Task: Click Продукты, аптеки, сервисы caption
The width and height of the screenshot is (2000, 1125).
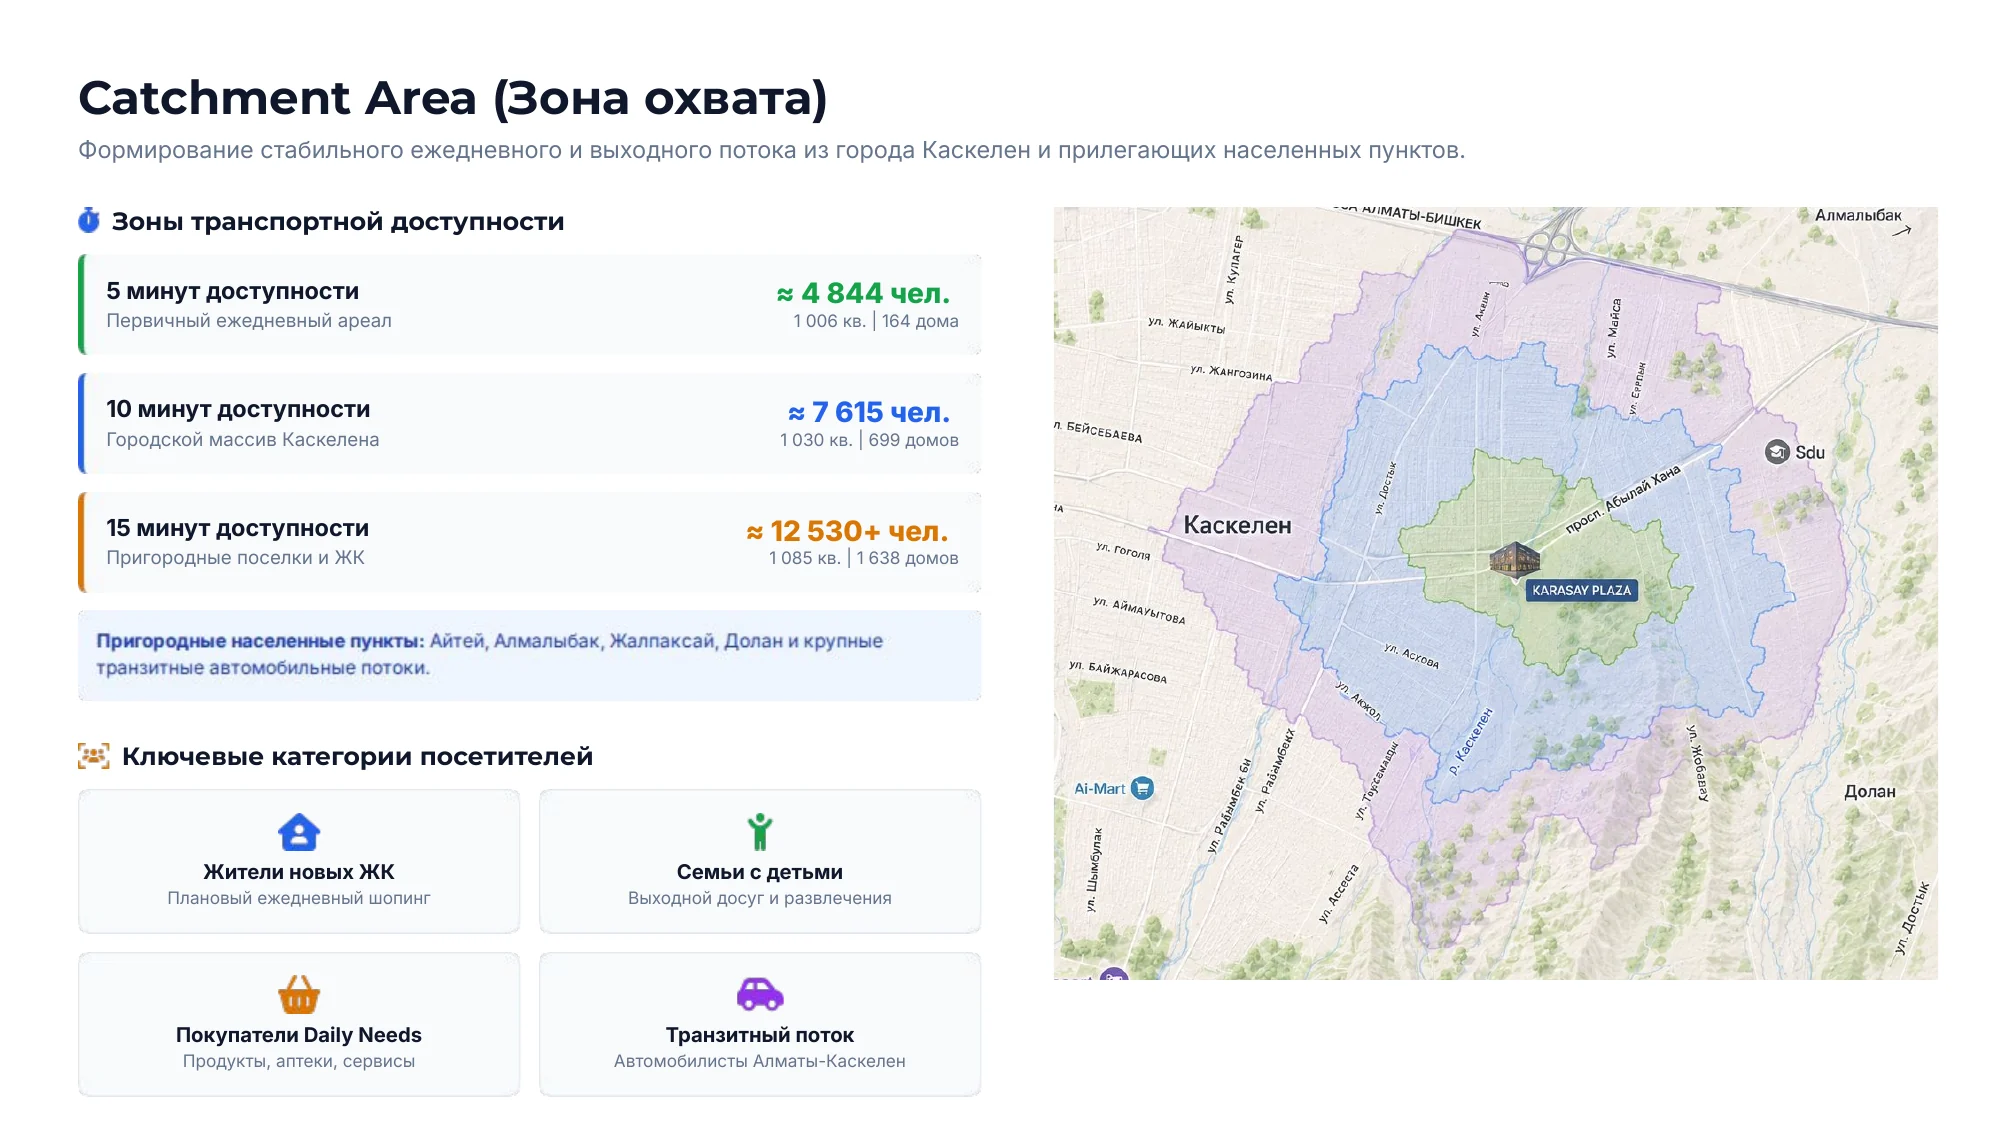Action: click(x=299, y=1061)
